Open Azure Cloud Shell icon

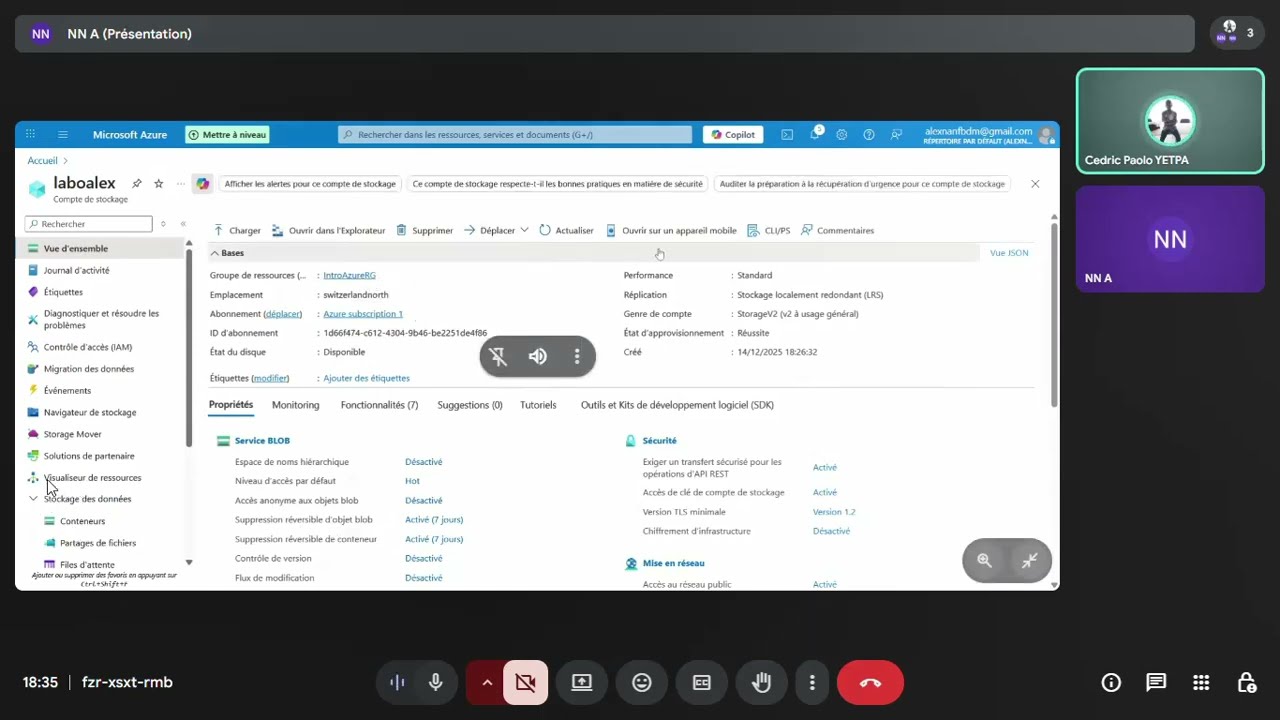[x=787, y=134]
